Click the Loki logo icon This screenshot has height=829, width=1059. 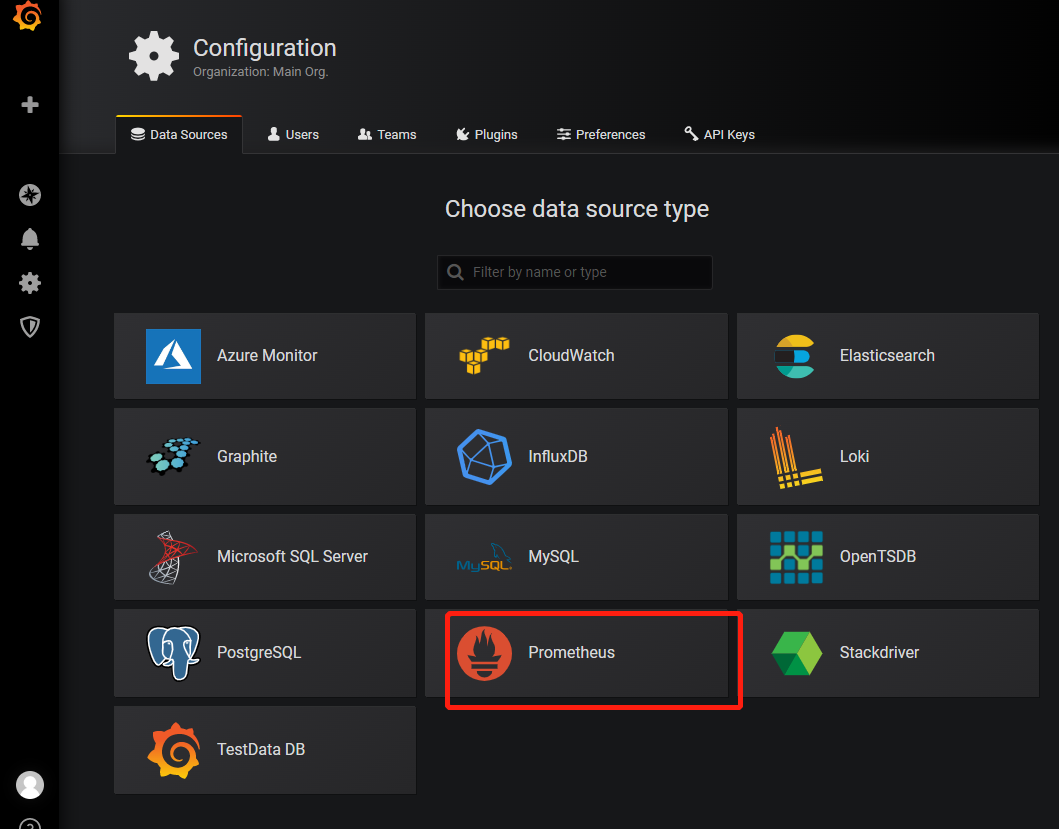pos(796,457)
